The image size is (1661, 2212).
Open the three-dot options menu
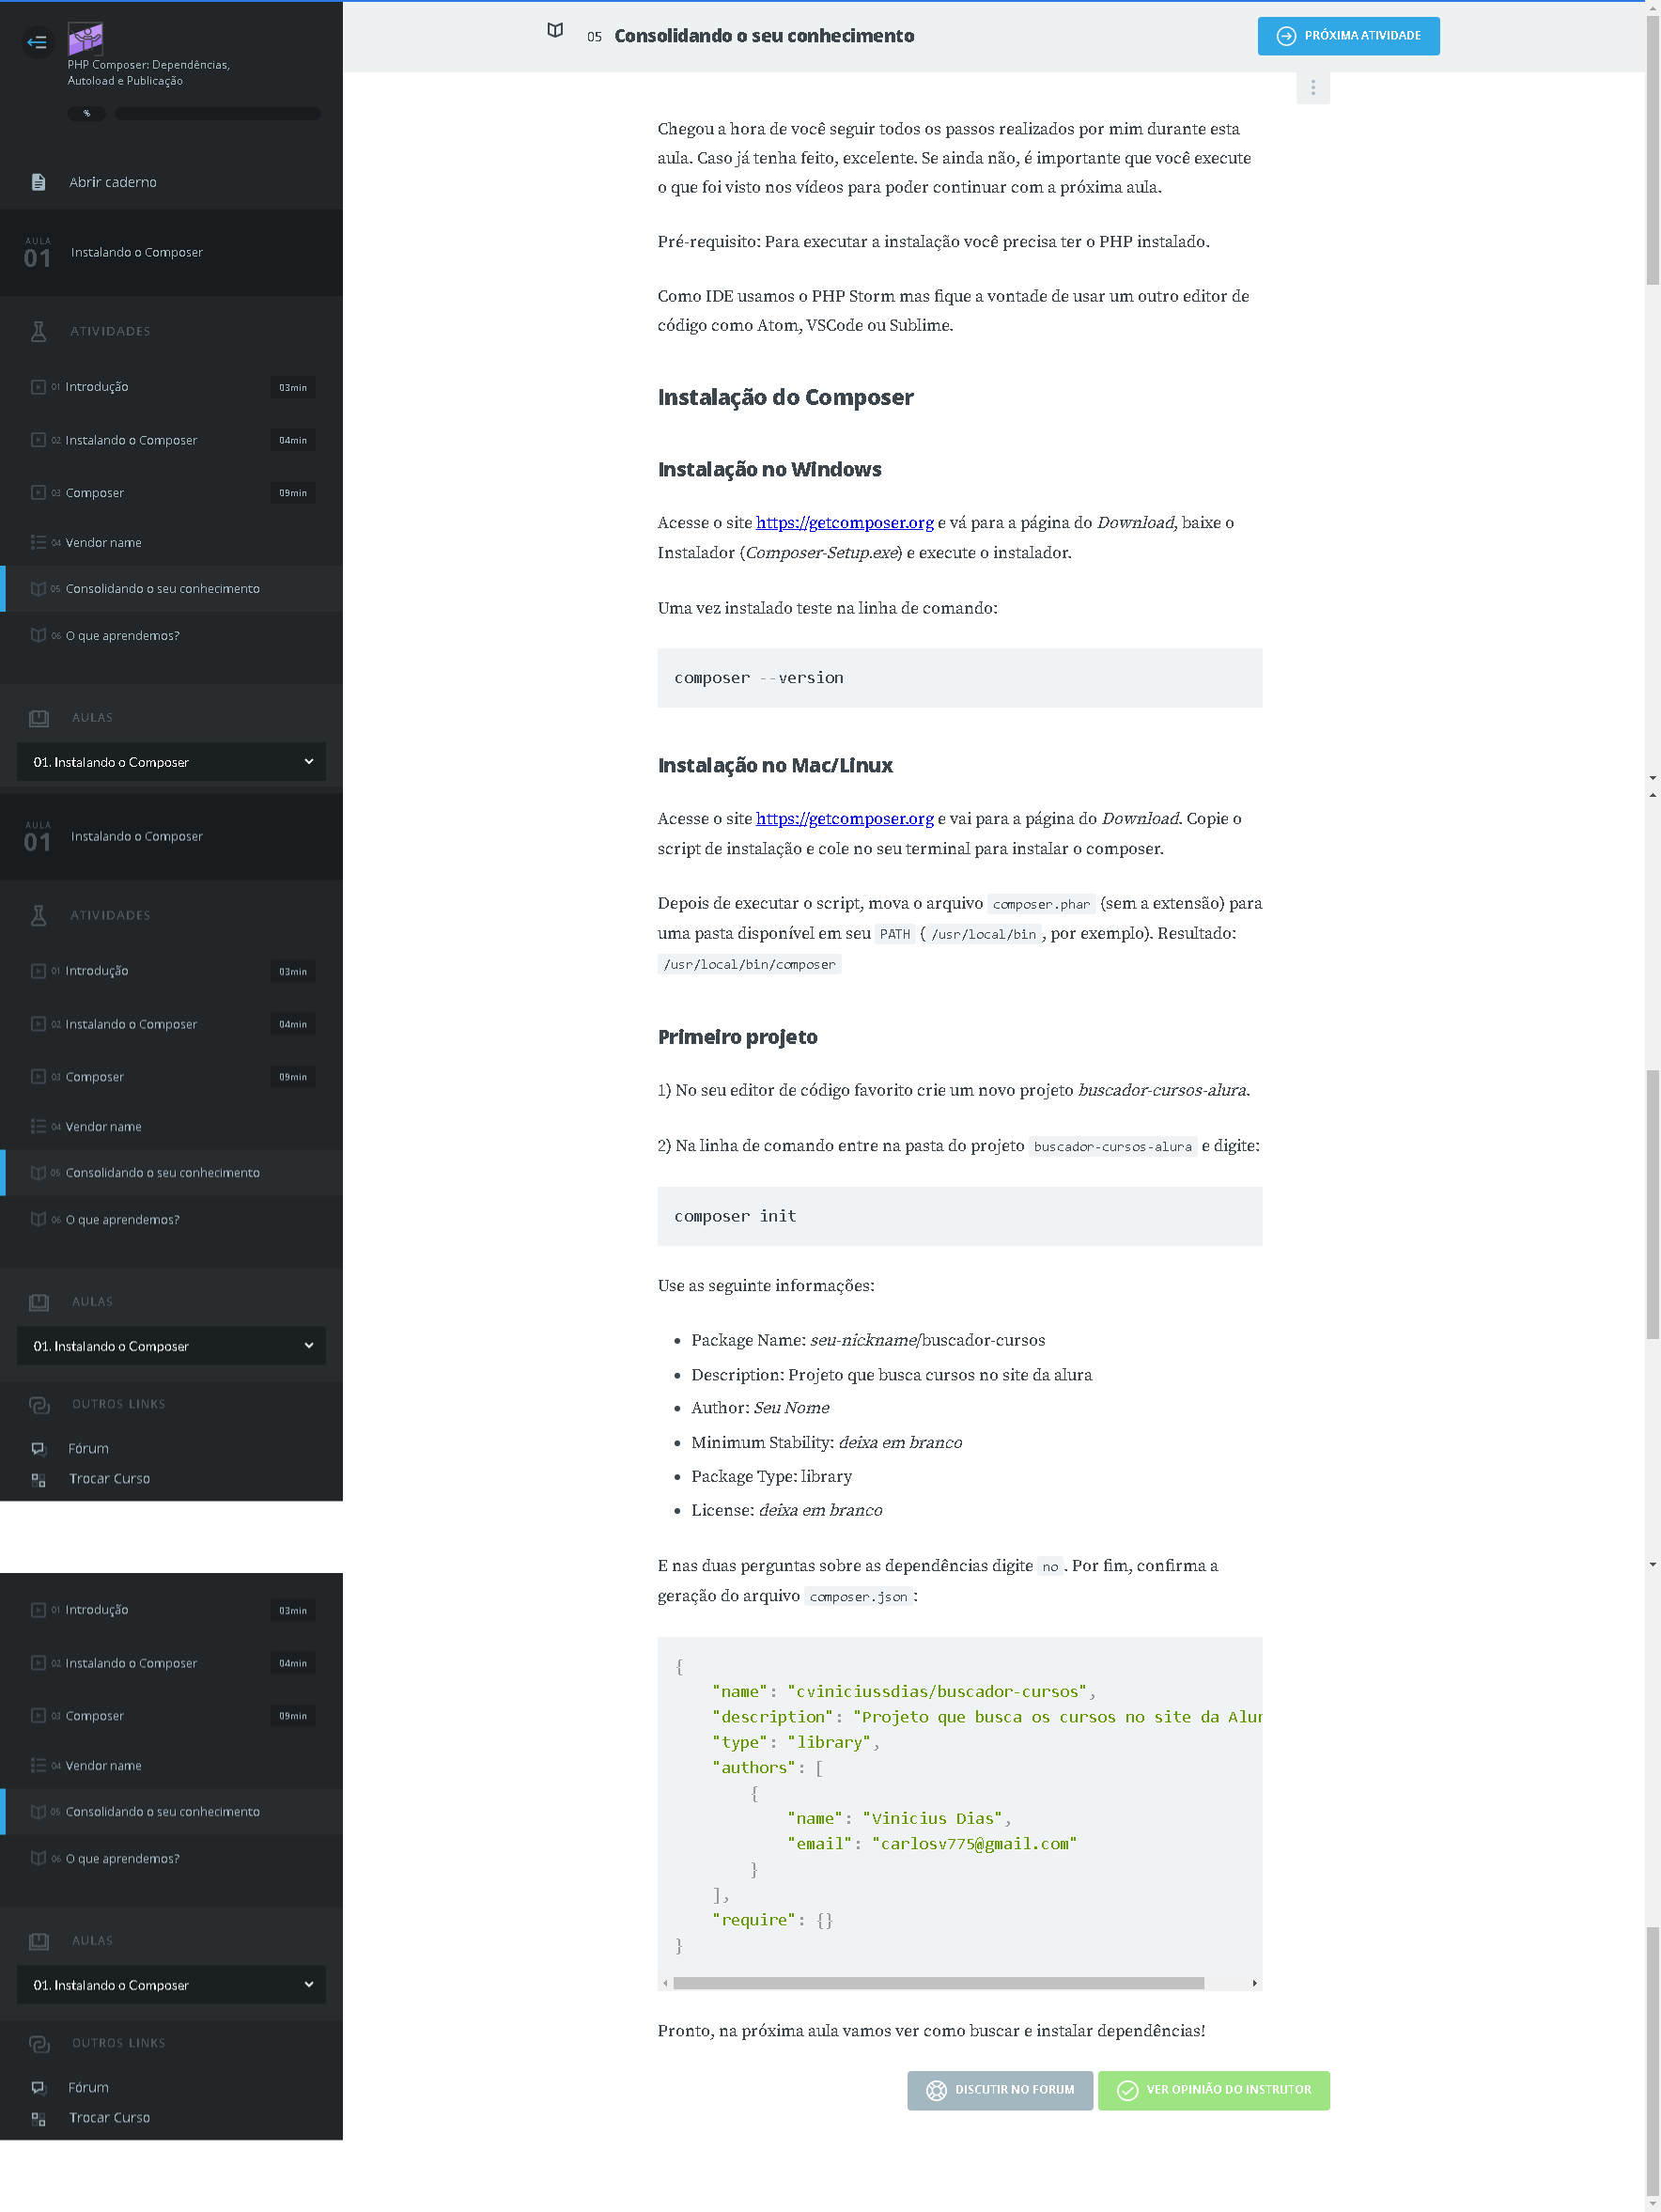point(1312,88)
